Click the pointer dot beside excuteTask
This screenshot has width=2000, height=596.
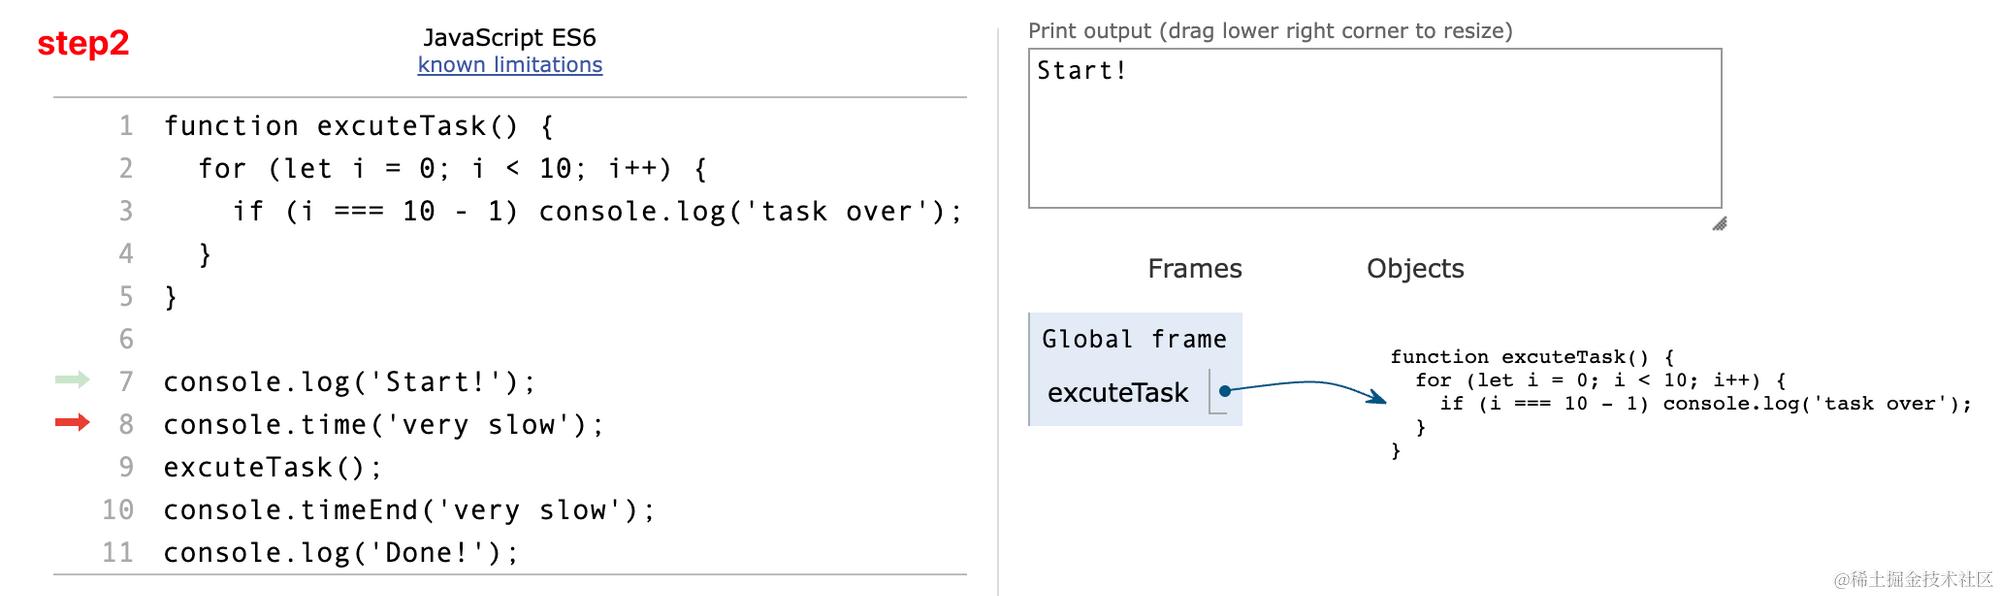[1222, 392]
